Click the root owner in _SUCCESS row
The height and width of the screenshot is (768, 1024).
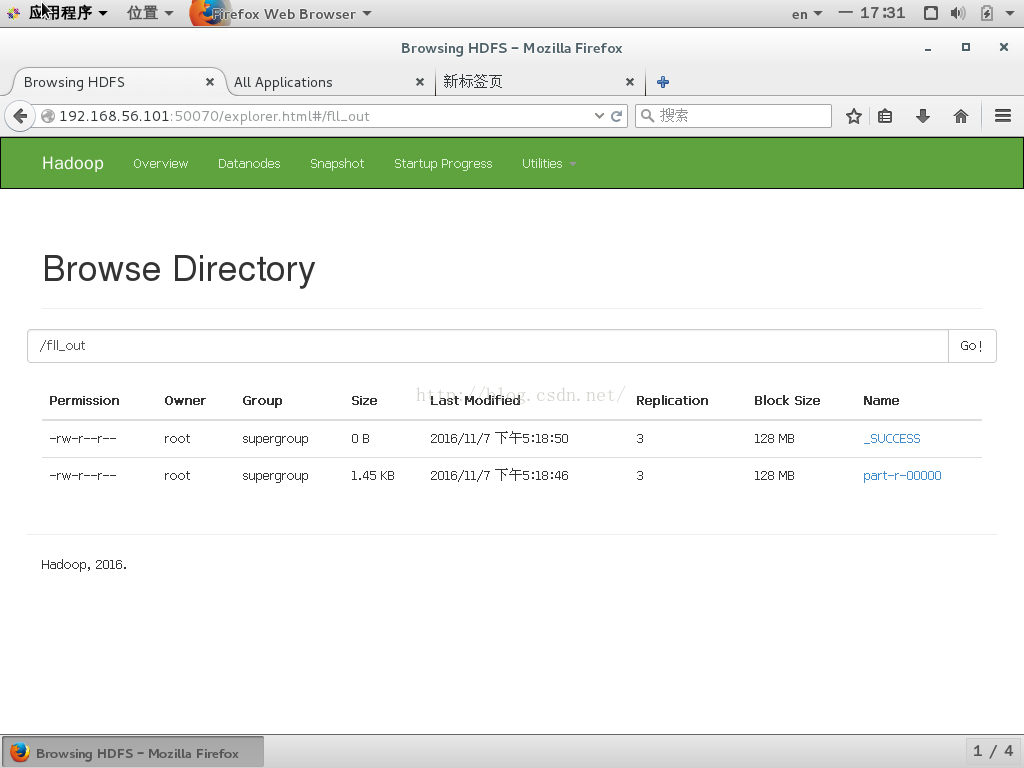click(177, 438)
